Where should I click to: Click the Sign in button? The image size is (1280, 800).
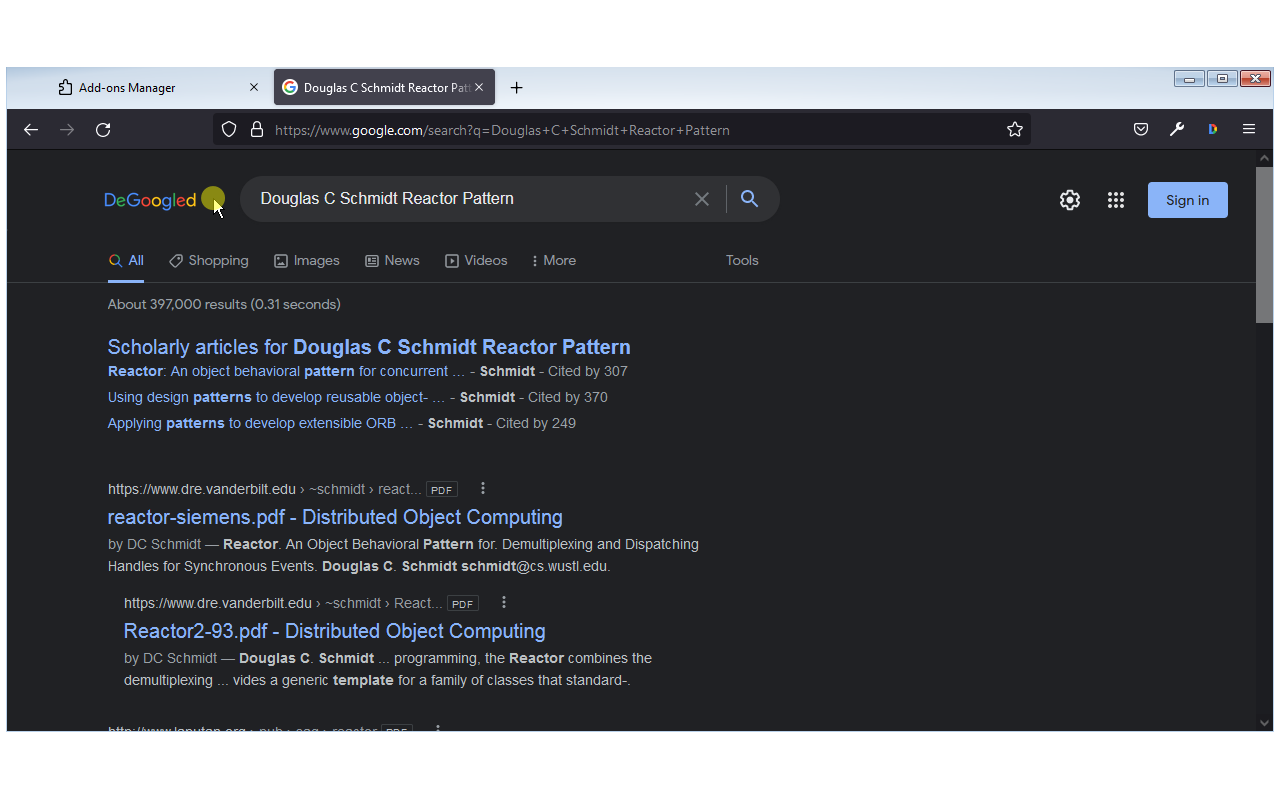tap(1188, 200)
